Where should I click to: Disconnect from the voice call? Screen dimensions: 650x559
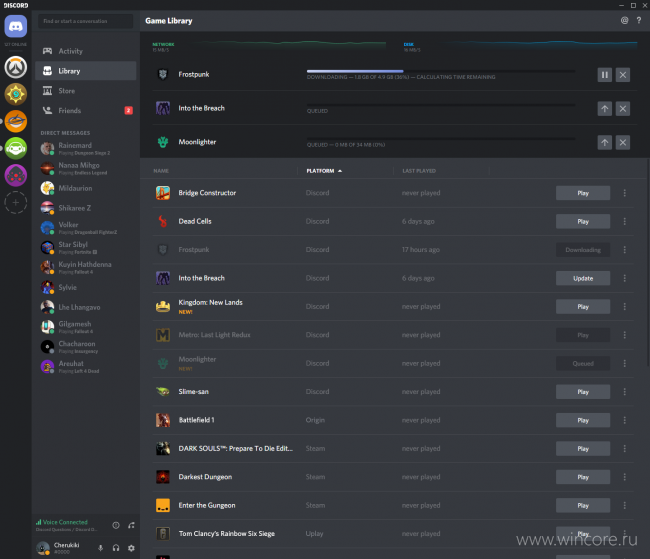(131, 525)
